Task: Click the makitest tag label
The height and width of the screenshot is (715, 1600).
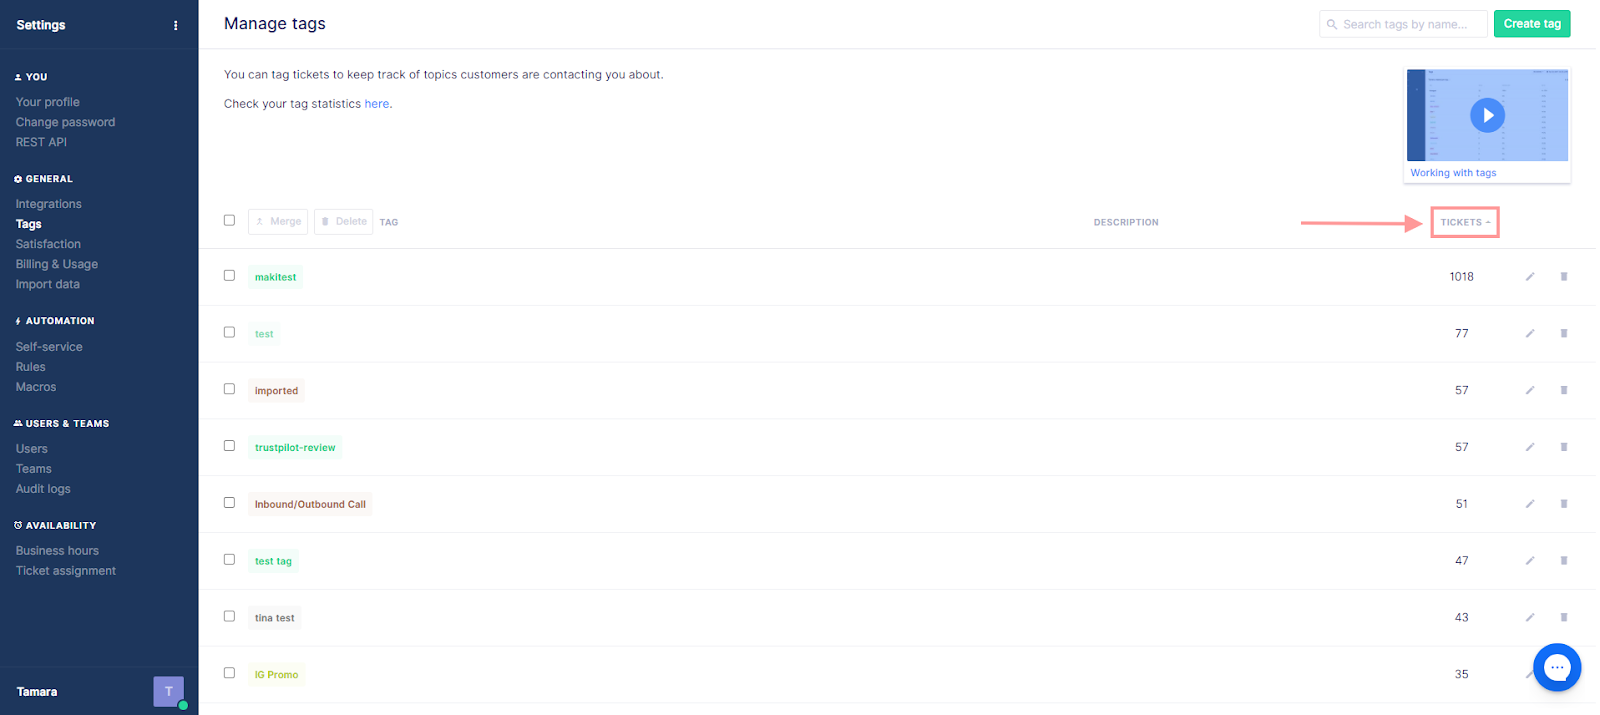Action: pos(275,277)
